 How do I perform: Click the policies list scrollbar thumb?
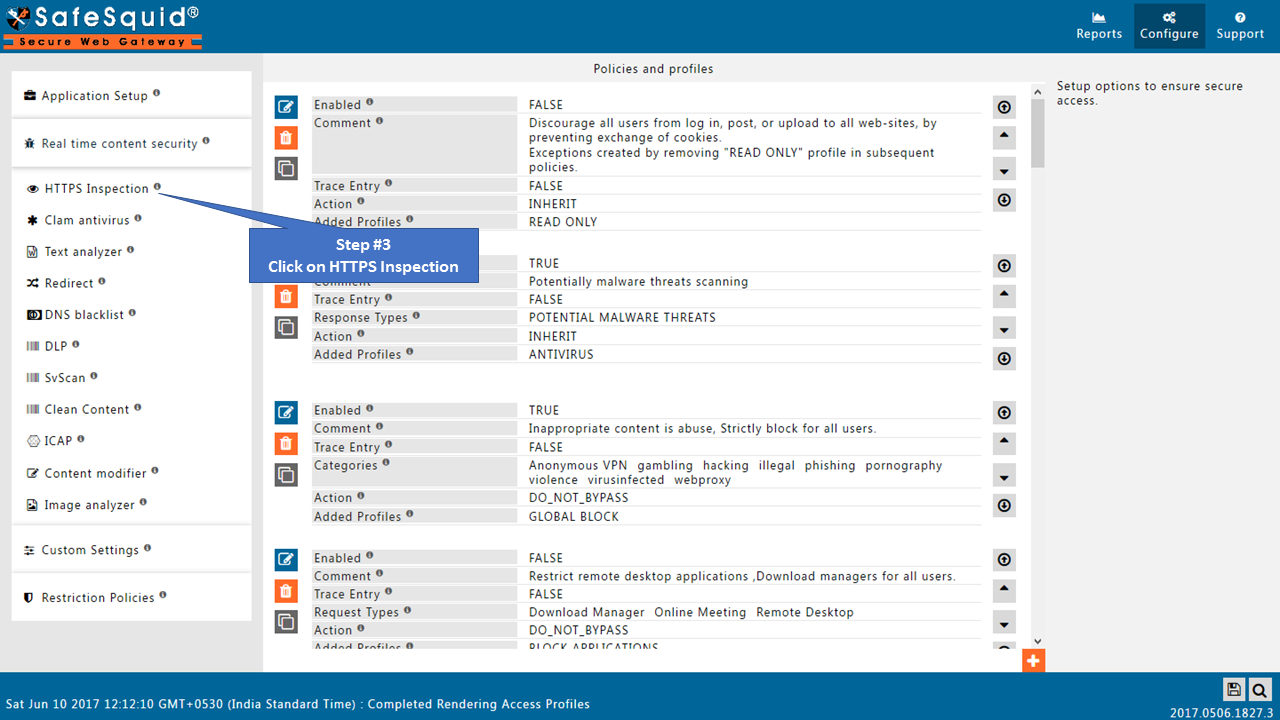point(1038,133)
